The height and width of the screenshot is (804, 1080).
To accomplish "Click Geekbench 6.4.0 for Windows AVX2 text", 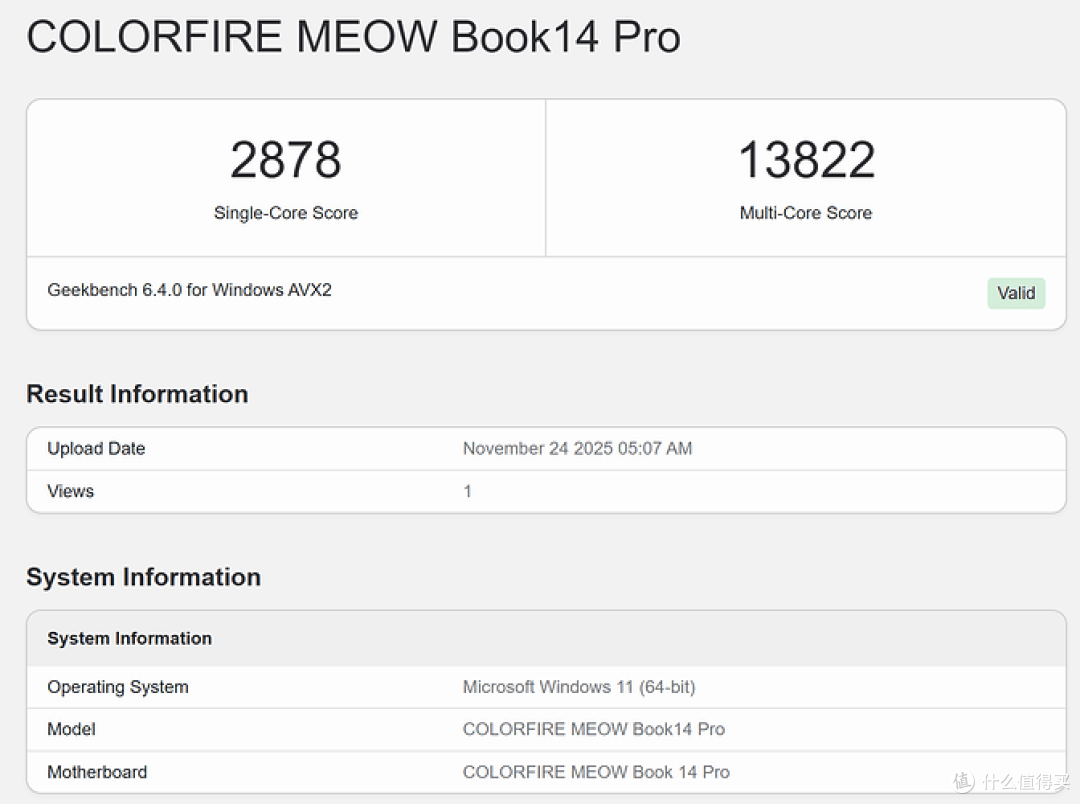I will pos(189,290).
